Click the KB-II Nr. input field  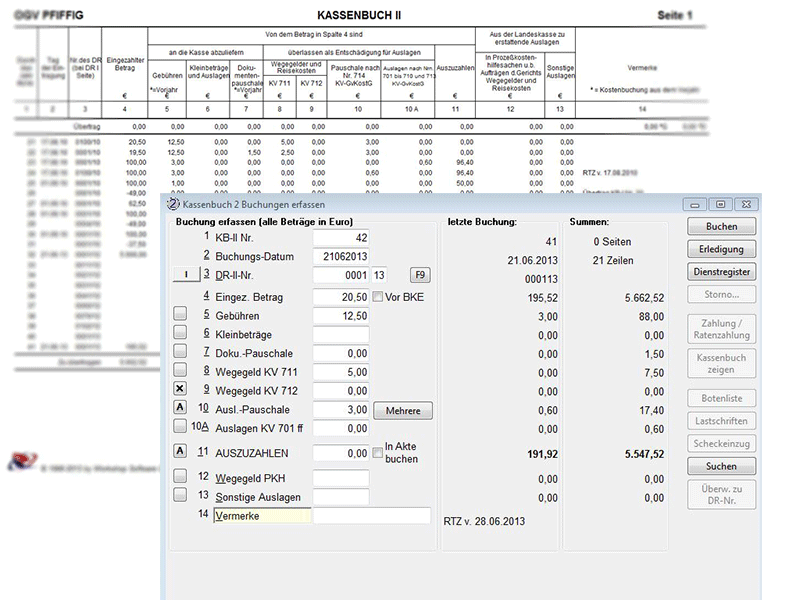[x=340, y=238]
